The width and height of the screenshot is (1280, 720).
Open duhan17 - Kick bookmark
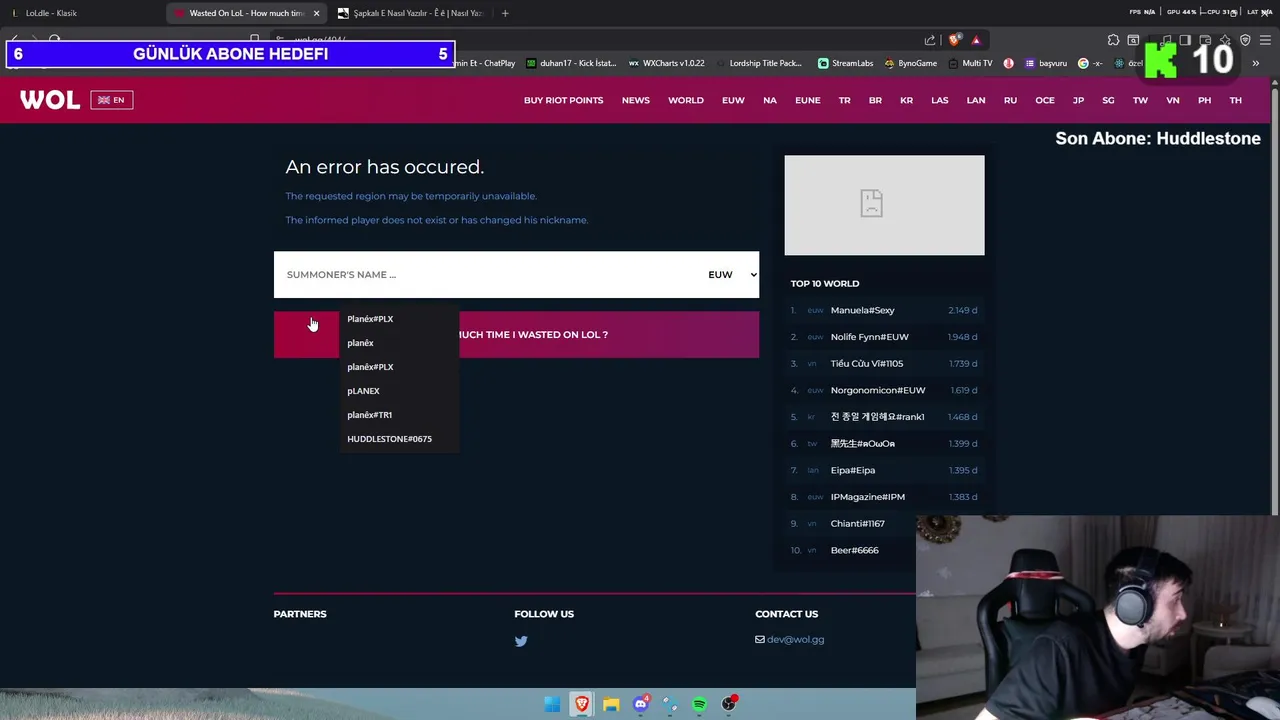571,63
